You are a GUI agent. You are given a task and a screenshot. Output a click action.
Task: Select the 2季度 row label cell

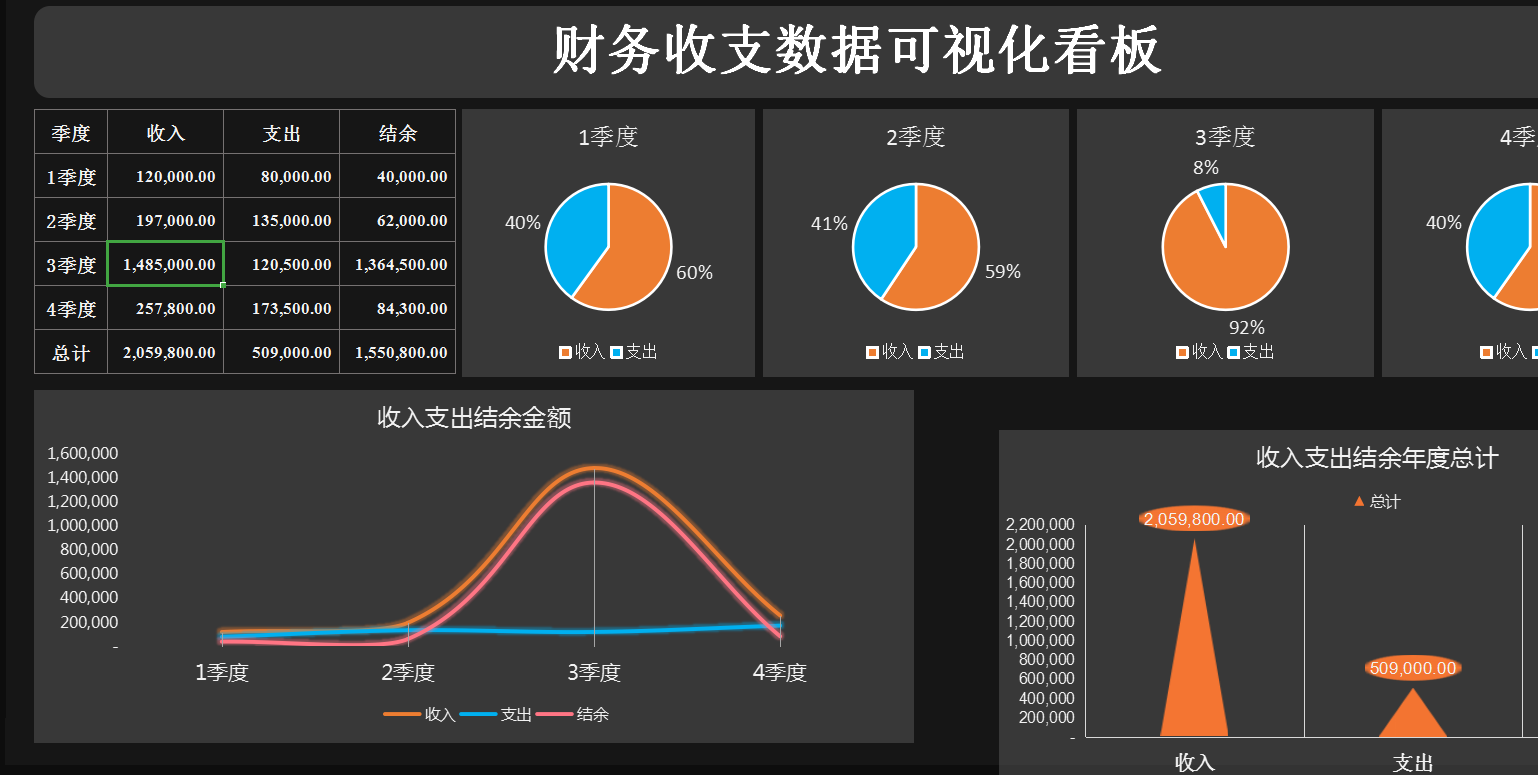71,220
